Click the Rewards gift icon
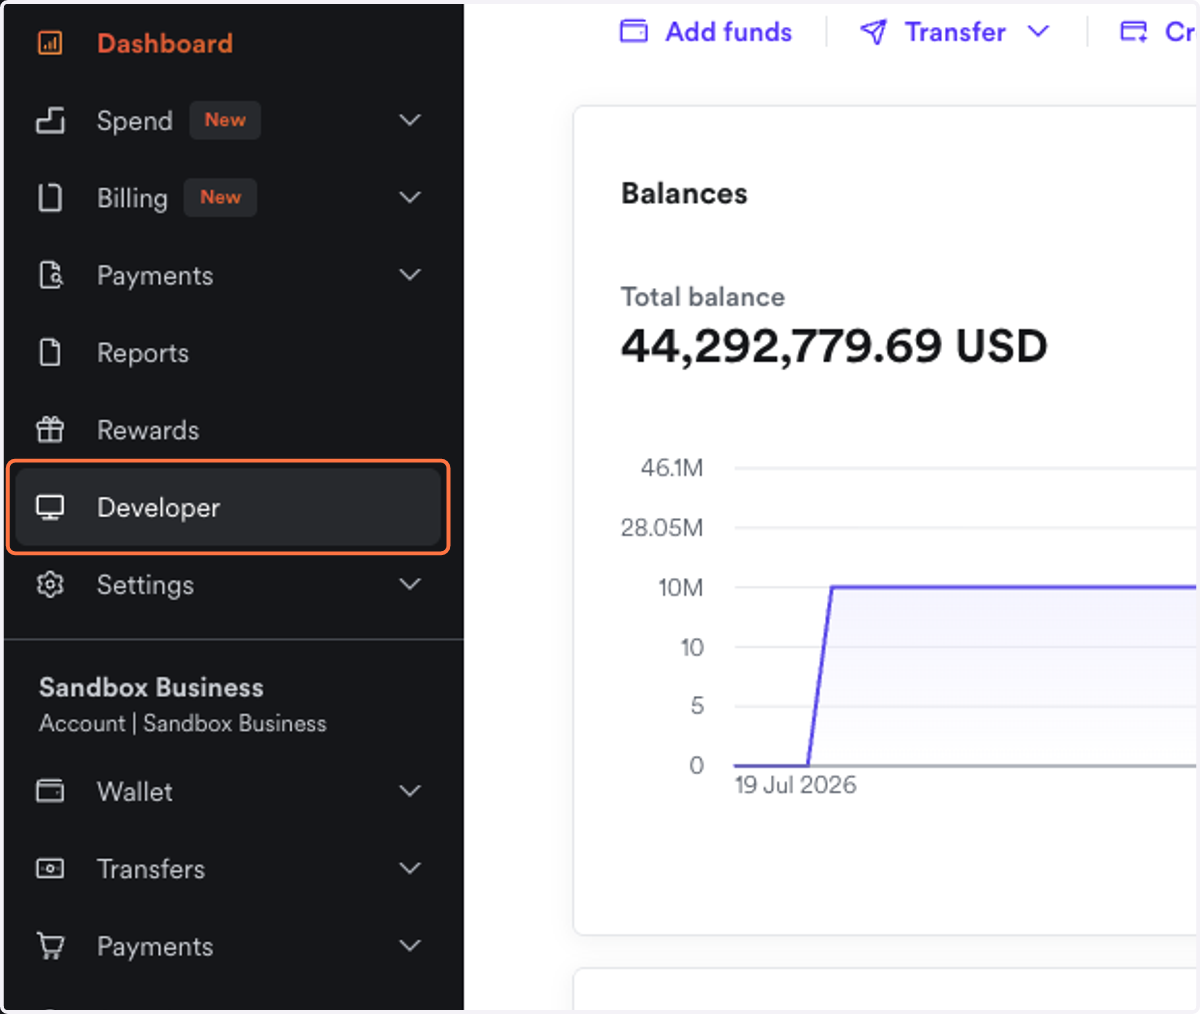The height and width of the screenshot is (1014, 1200). click(x=50, y=430)
